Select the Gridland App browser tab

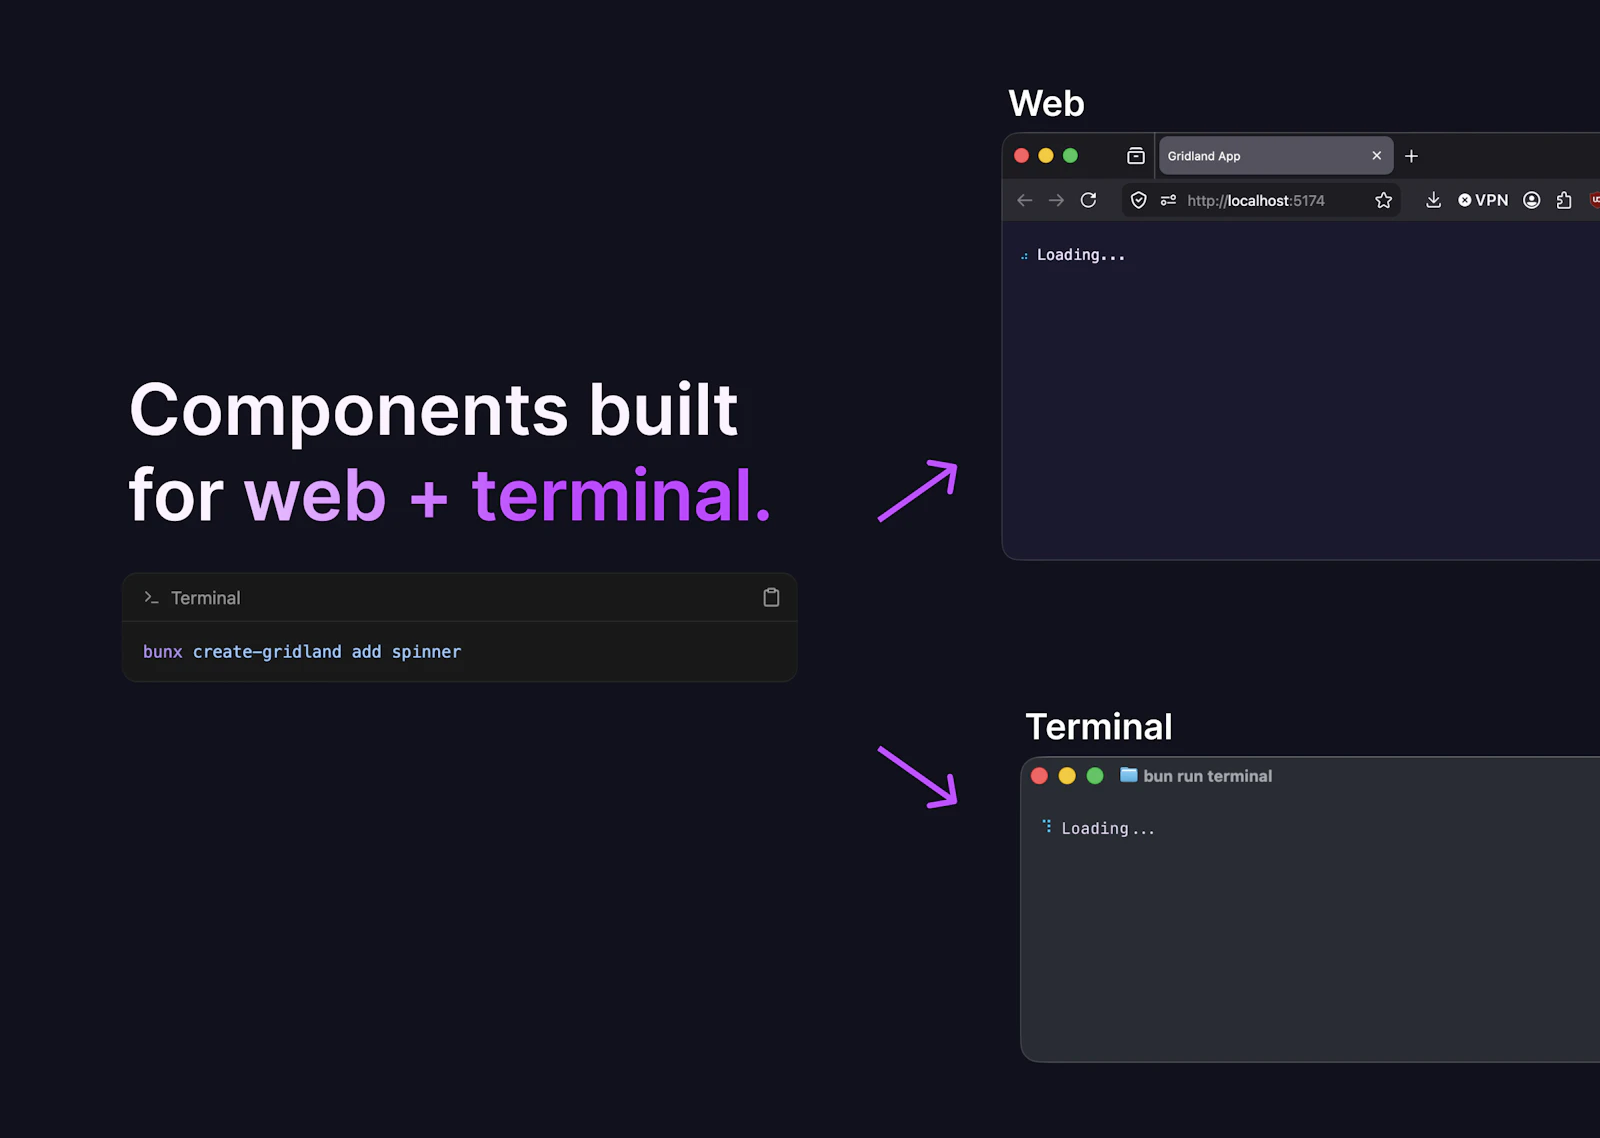pos(1276,156)
